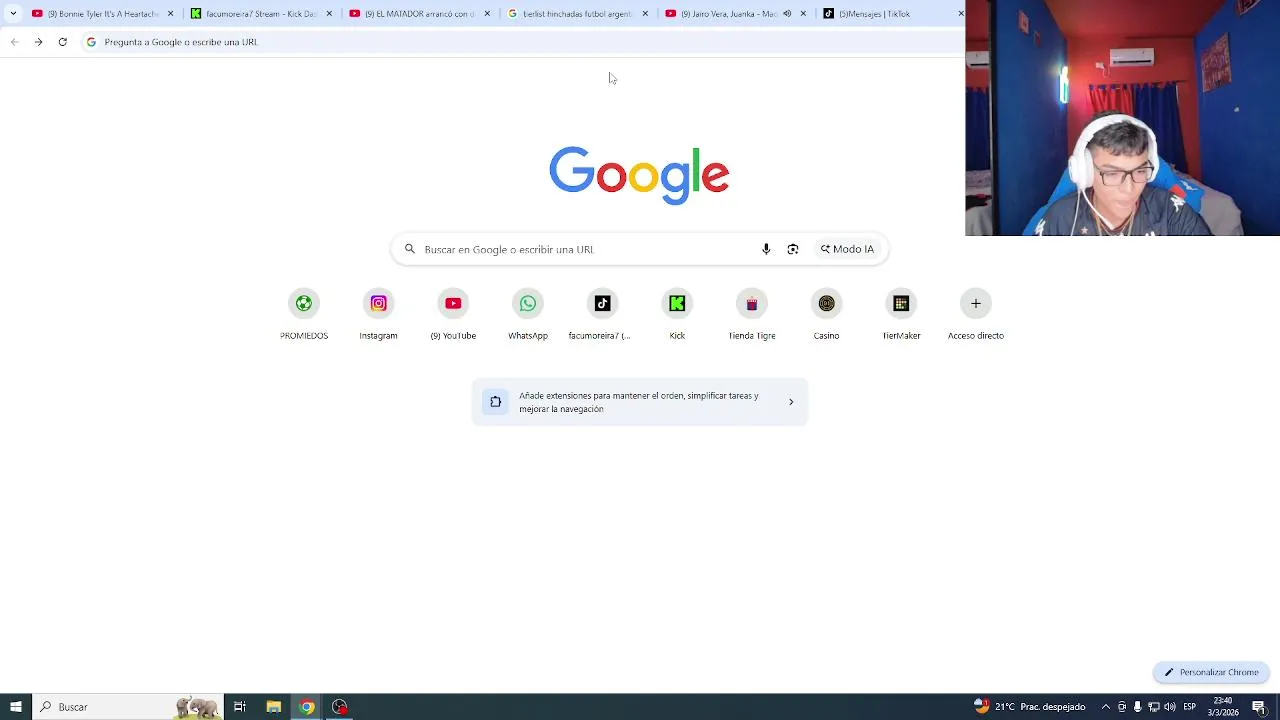The width and height of the screenshot is (1280, 720).
Task: Switch to the Bonnie Tyler YouTube tab
Action: (x=103, y=14)
